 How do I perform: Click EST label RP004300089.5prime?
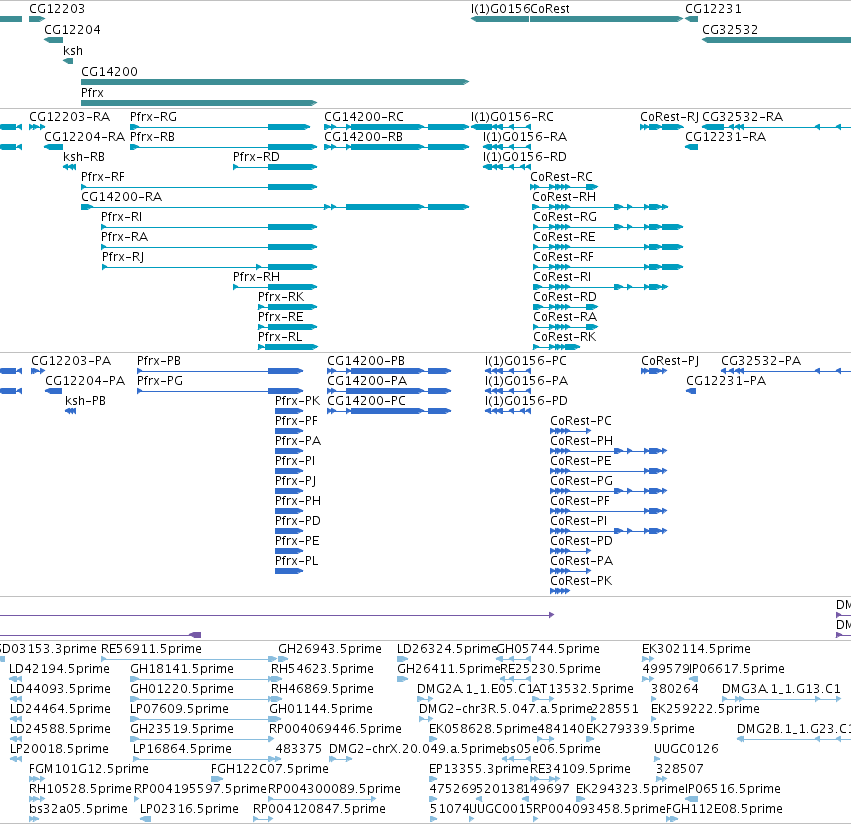[334, 789]
